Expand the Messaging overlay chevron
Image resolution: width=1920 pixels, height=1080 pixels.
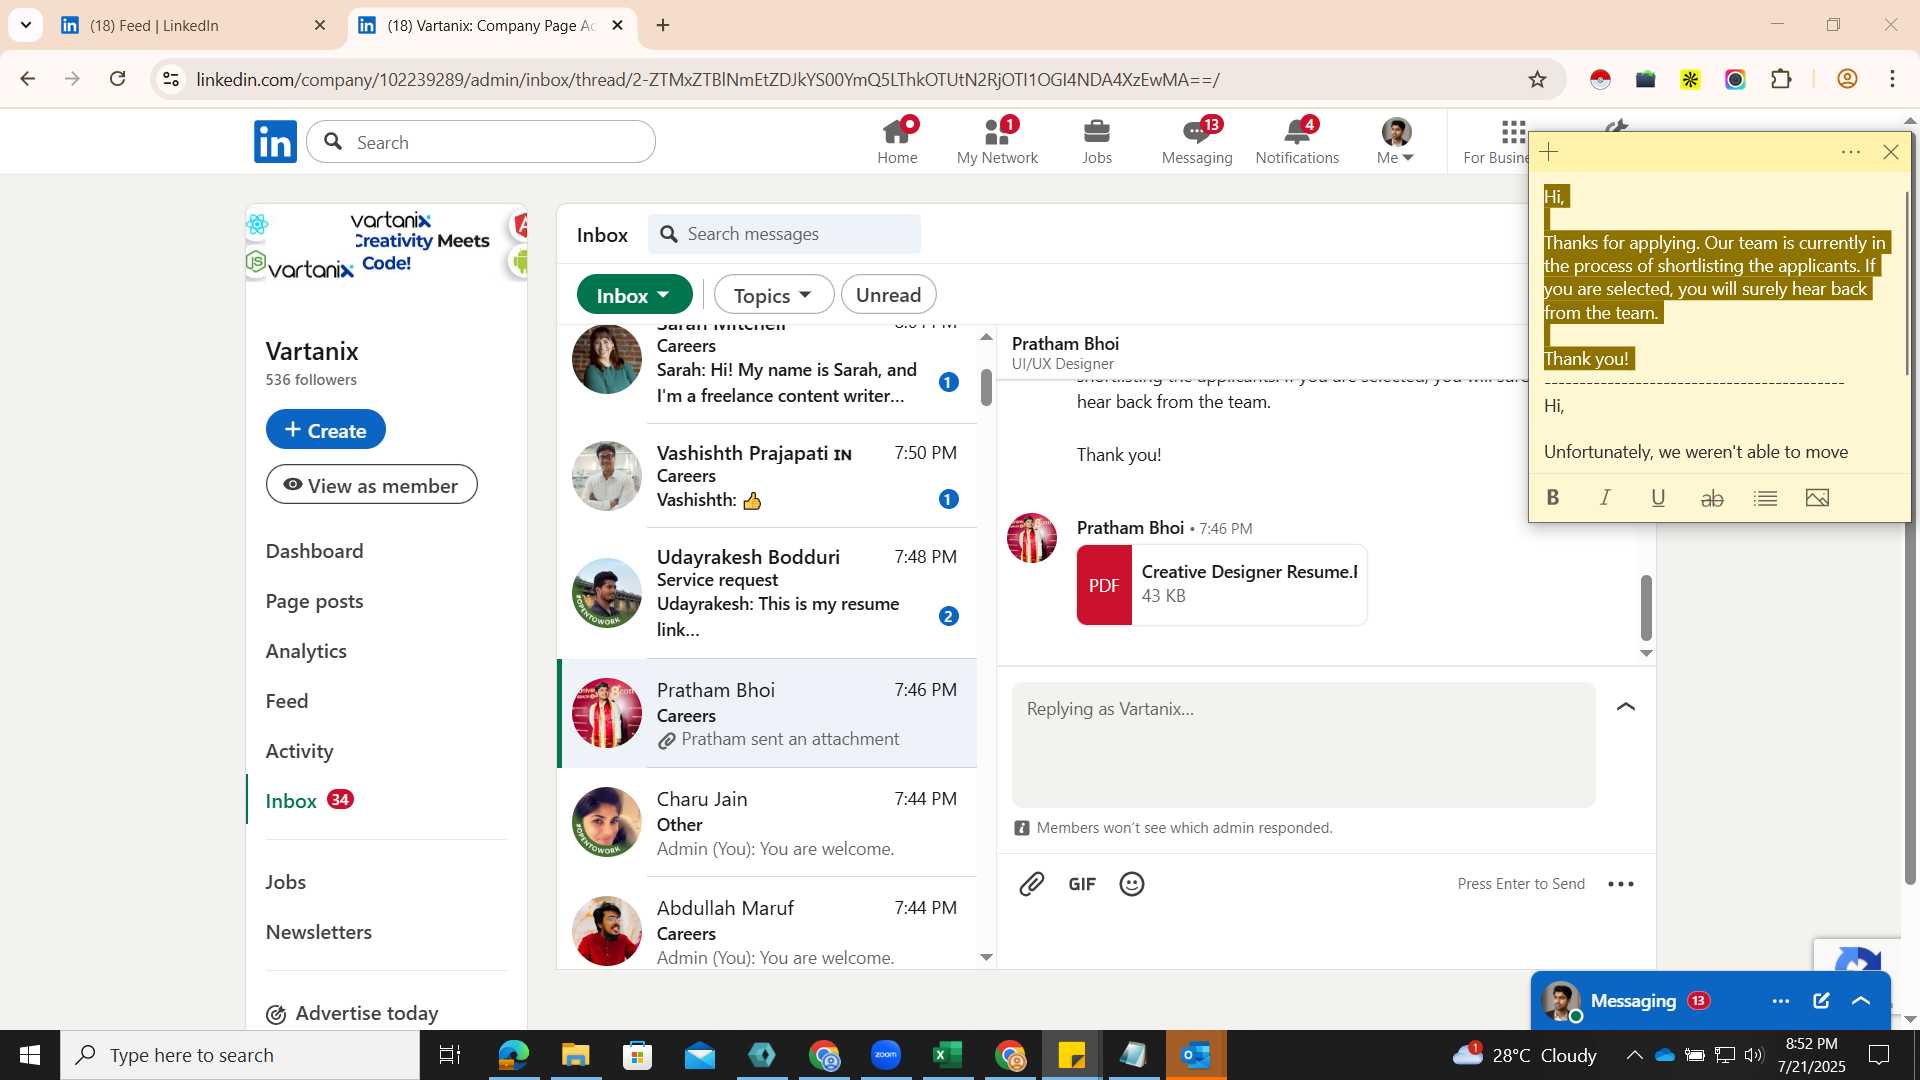pos(1861,1001)
